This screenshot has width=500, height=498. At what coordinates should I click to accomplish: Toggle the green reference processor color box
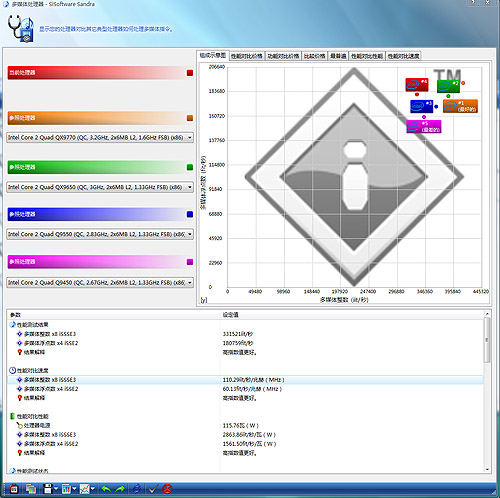point(190,167)
